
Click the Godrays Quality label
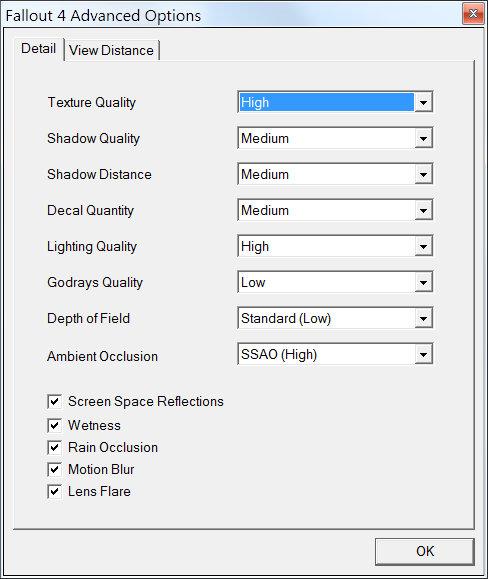pos(95,282)
